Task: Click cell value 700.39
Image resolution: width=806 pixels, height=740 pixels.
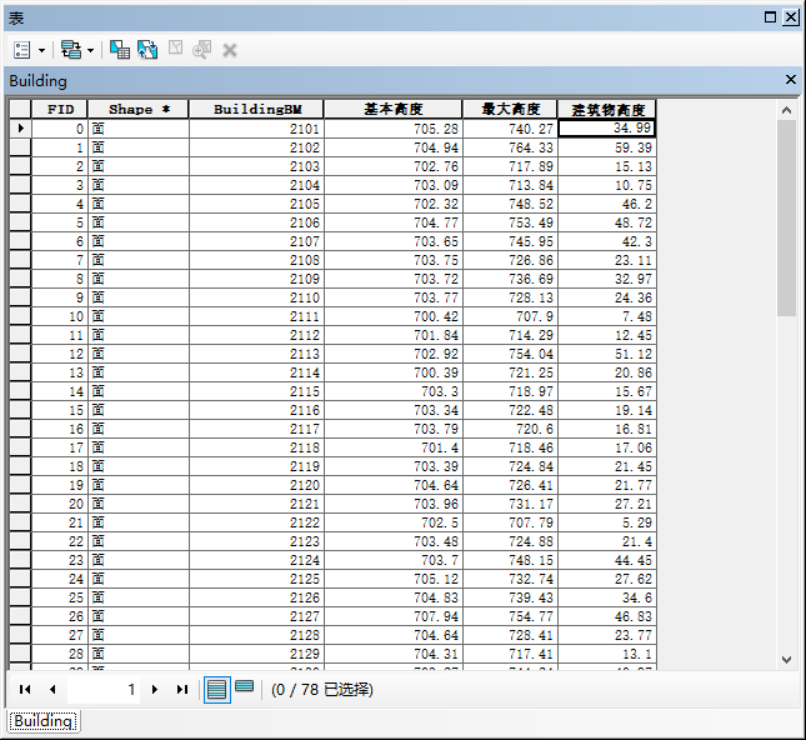Action: point(393,373)
